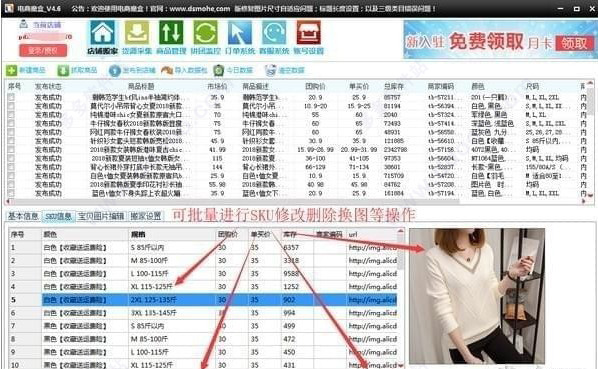Click the 新建商品 green plus icon
598x369 pixels.
click(x=11, y=71)
